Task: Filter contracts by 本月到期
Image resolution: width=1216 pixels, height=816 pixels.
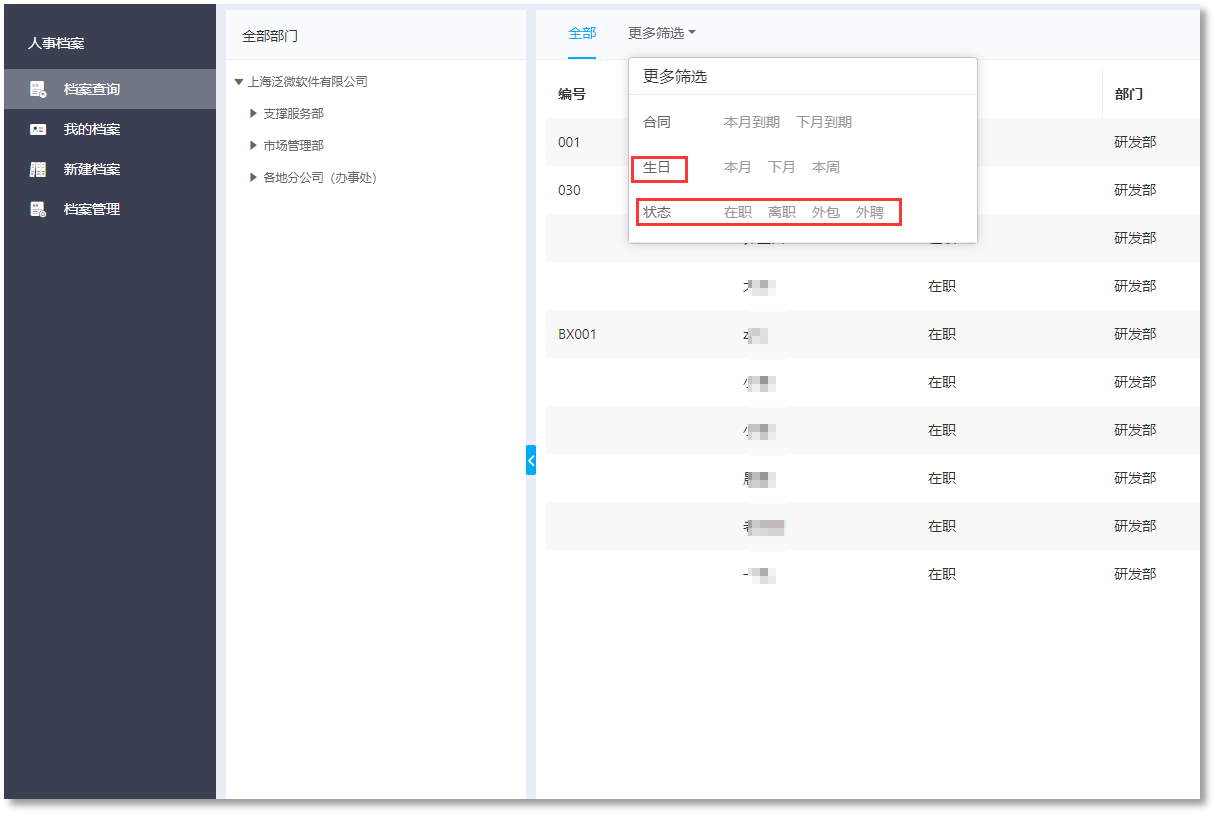Action: pyautogui.click(x=752, y=122)
